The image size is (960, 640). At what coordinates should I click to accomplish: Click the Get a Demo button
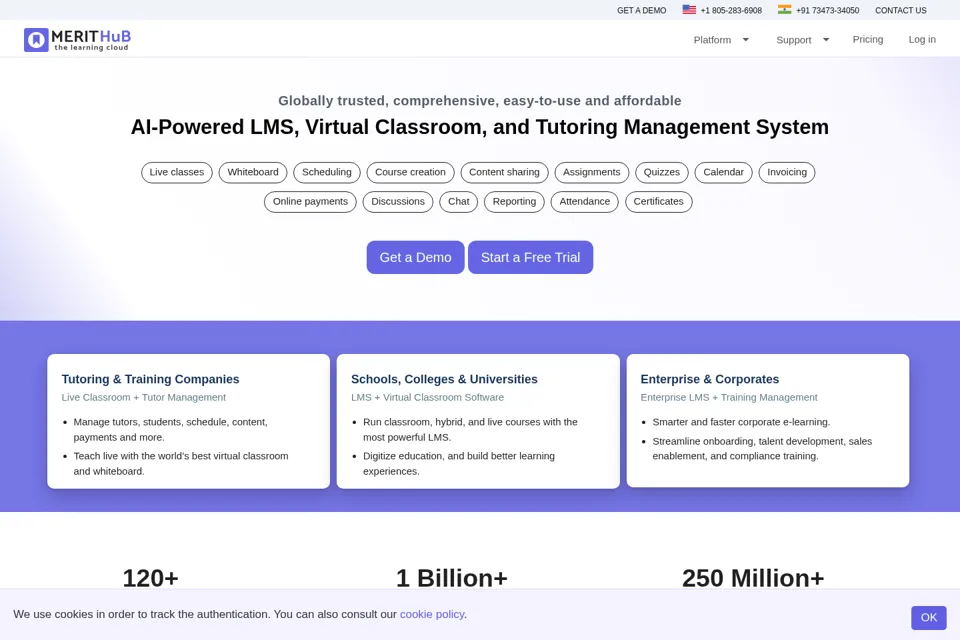tap(415, 257)
